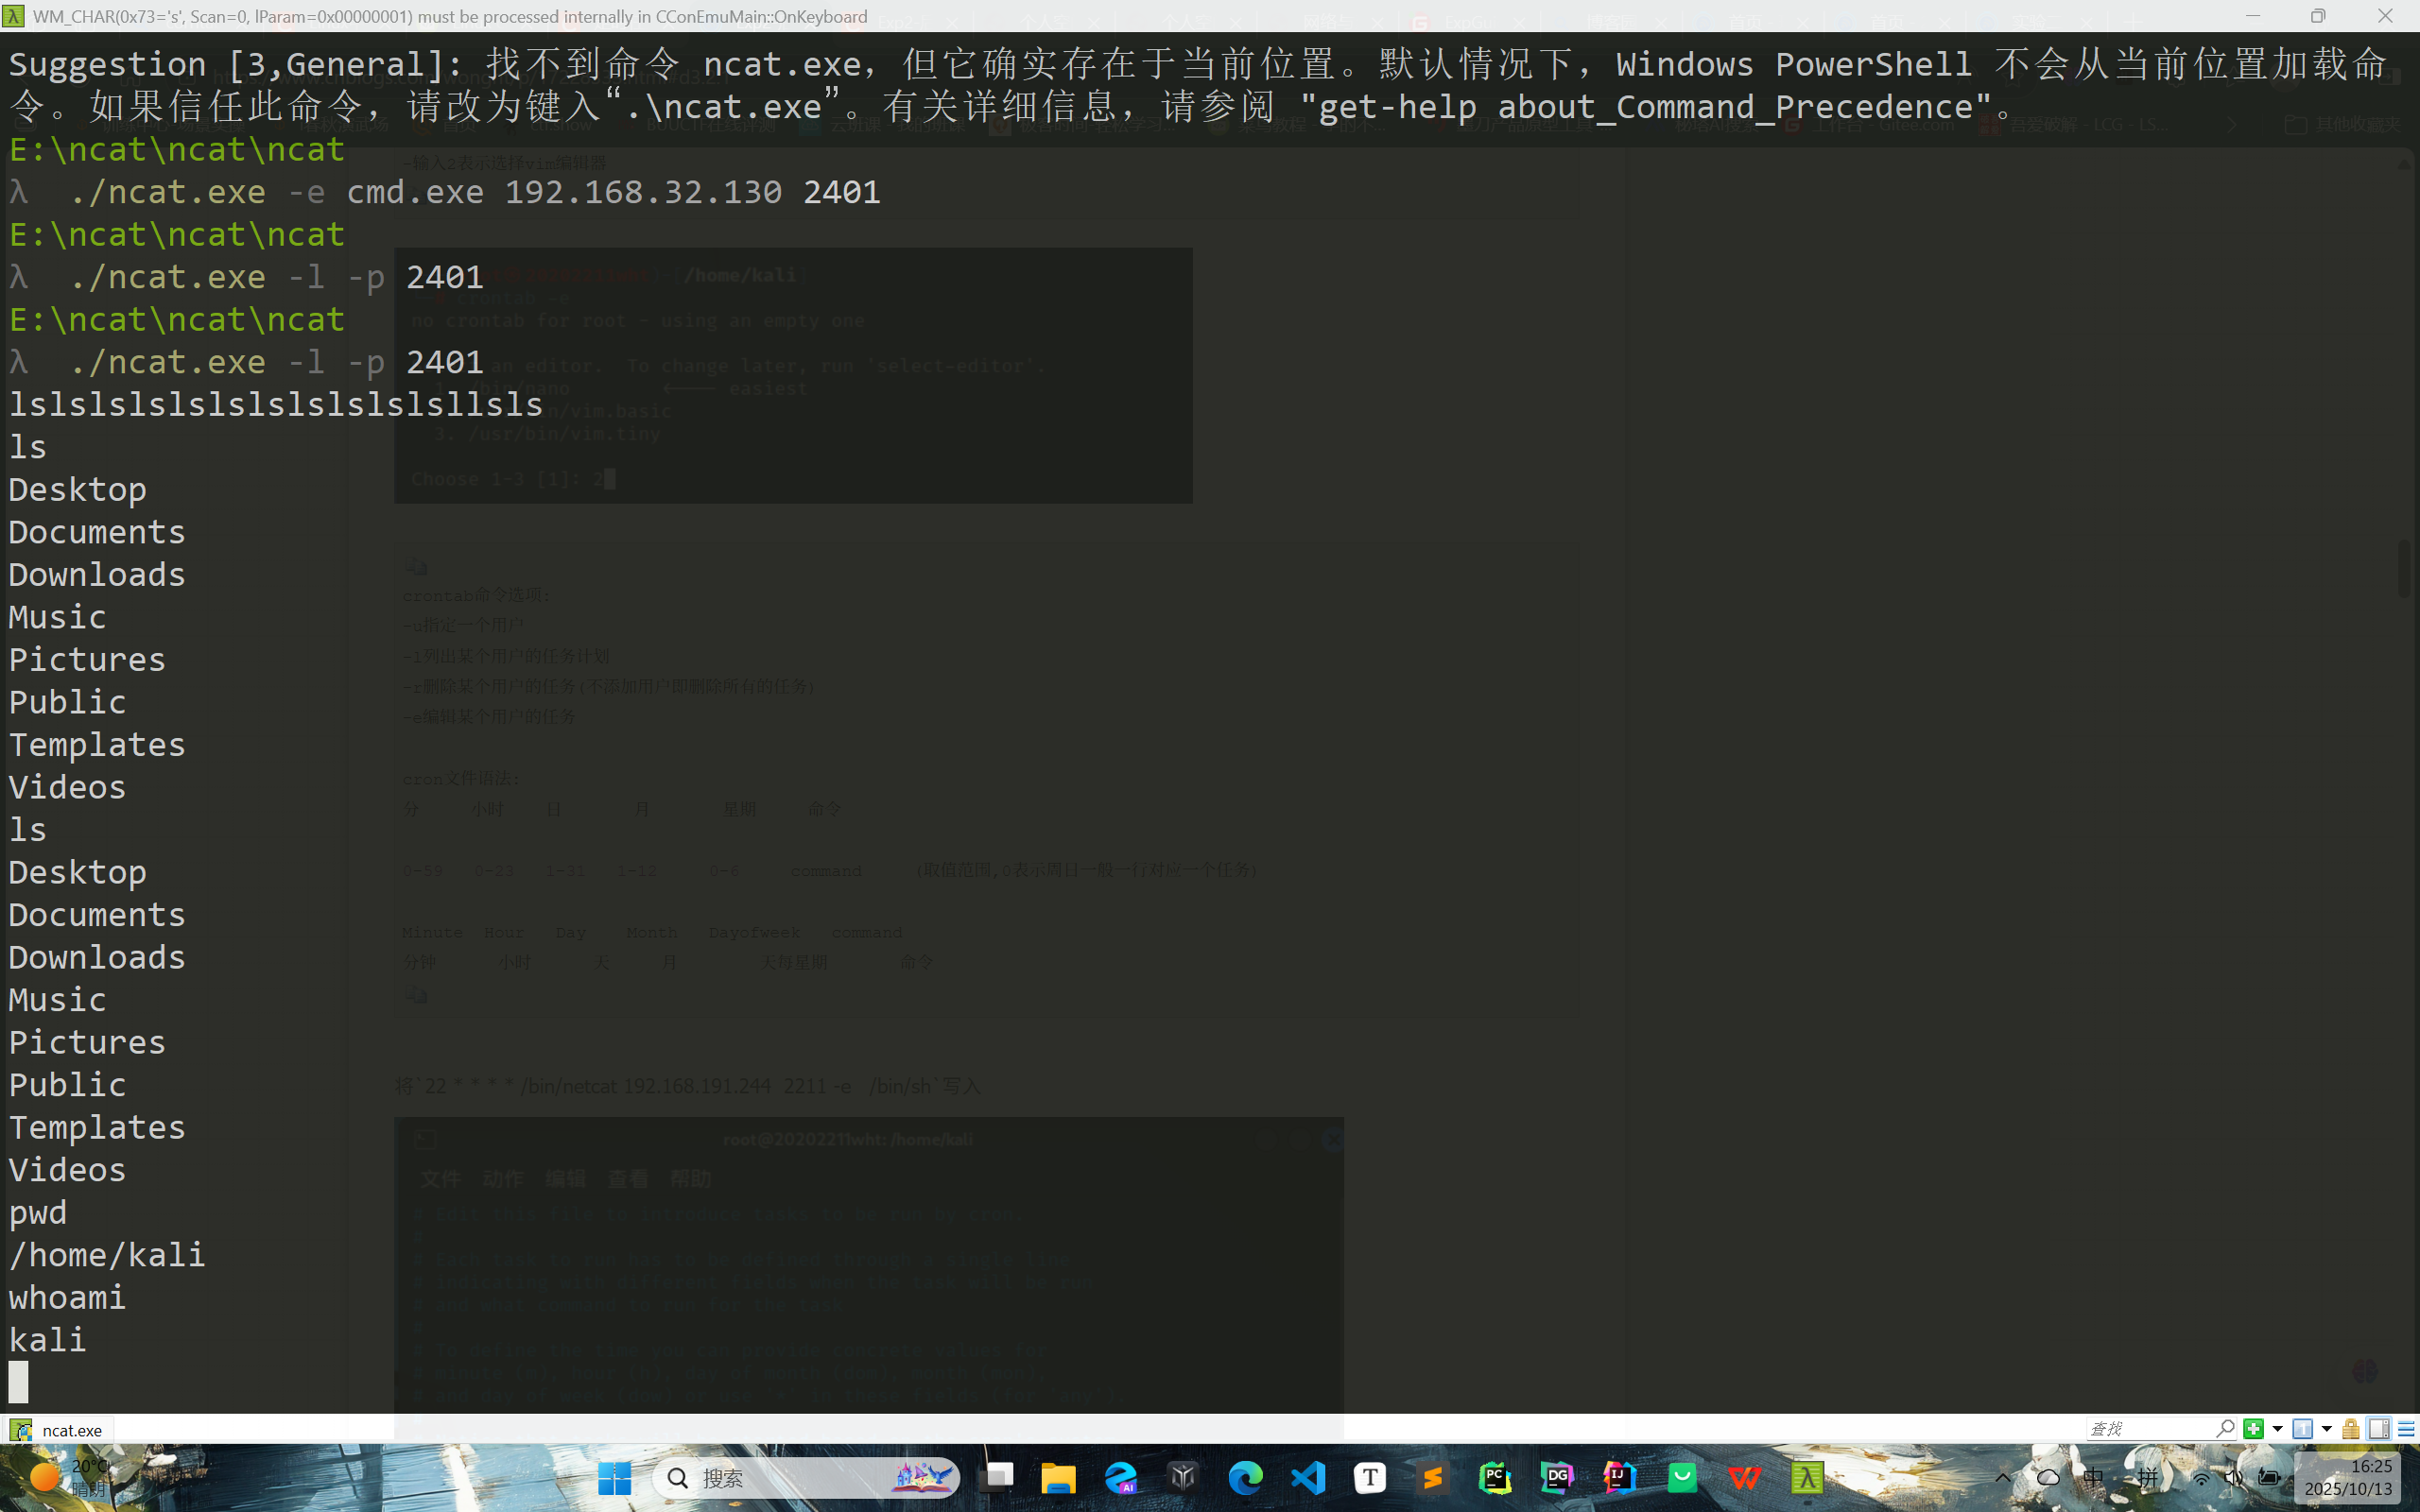The width and height of the screenshot is (2420, 1512).
Task: Click the green new console plus icon
Action: (x=2253, y=1429)
